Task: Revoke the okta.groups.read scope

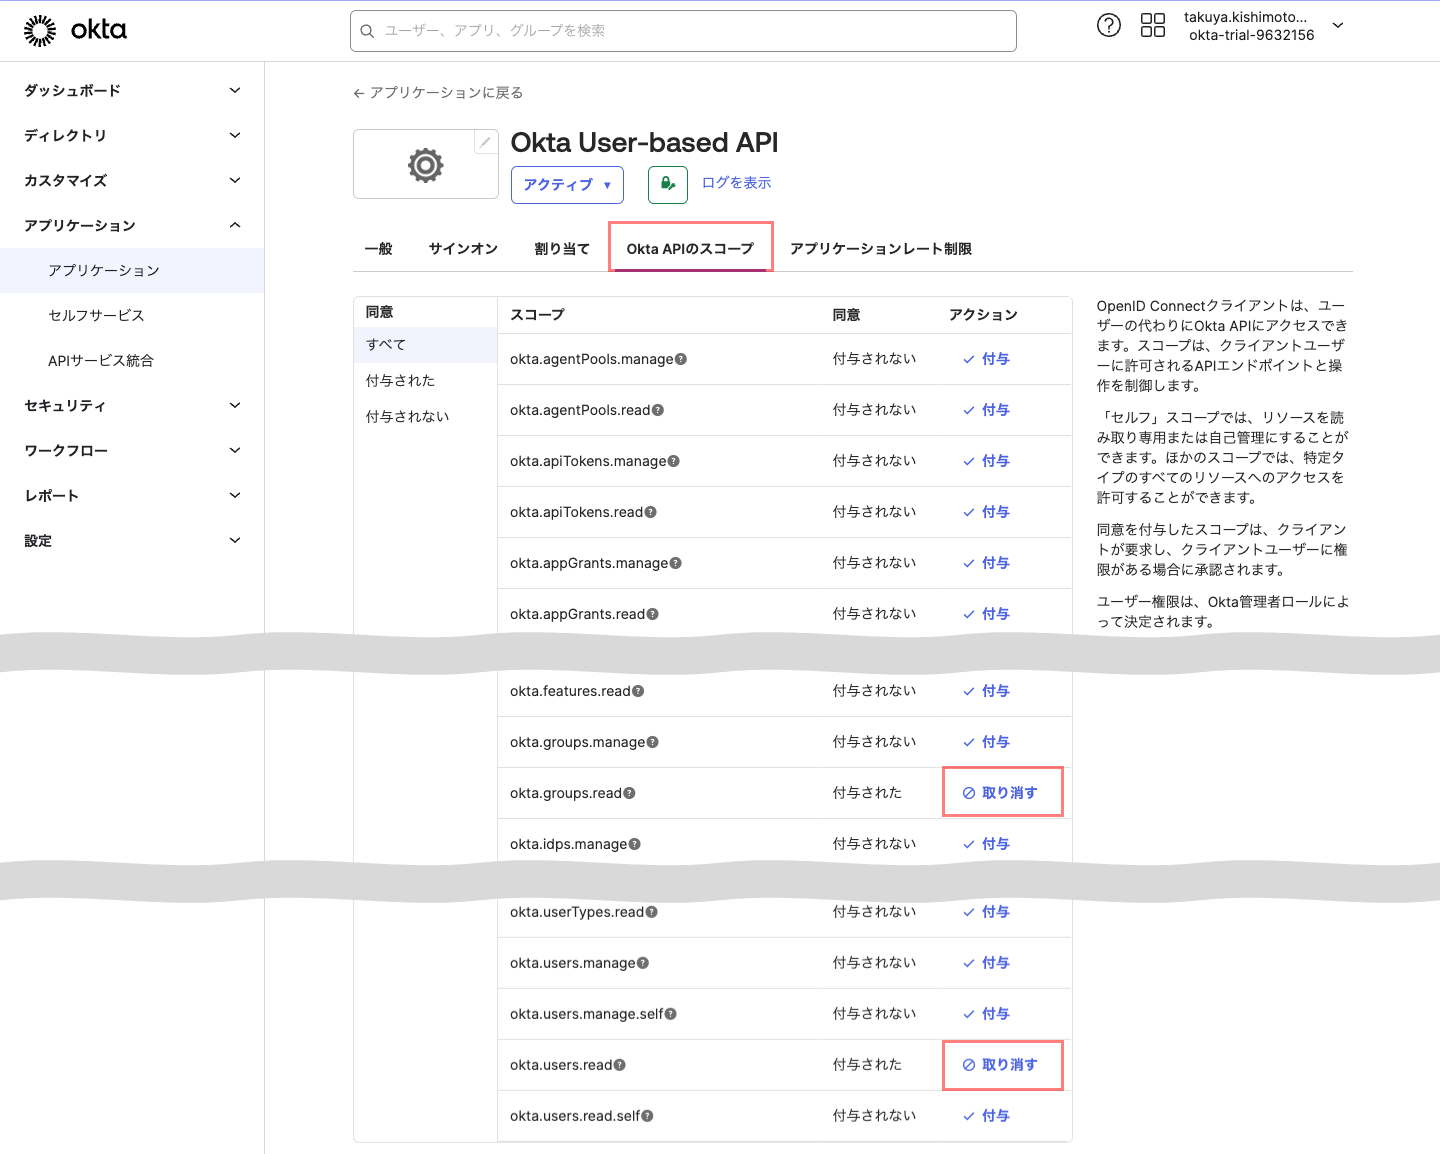Action: pos(1001,793)
